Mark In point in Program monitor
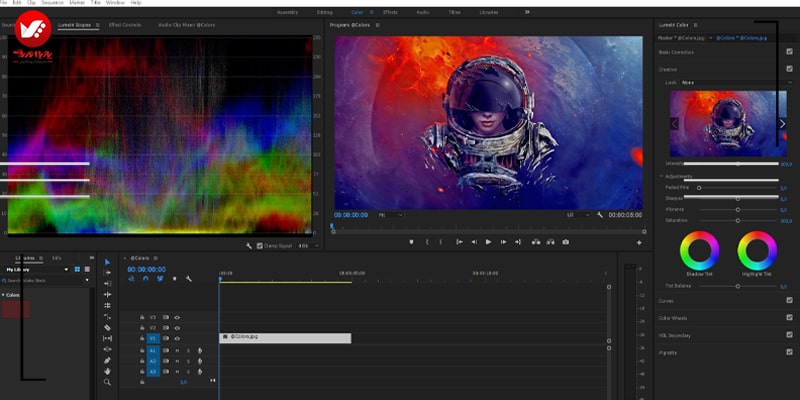Image resolution: width=800 pixels, height=400 pixels. pyautogui.click(x=427, y=242)
